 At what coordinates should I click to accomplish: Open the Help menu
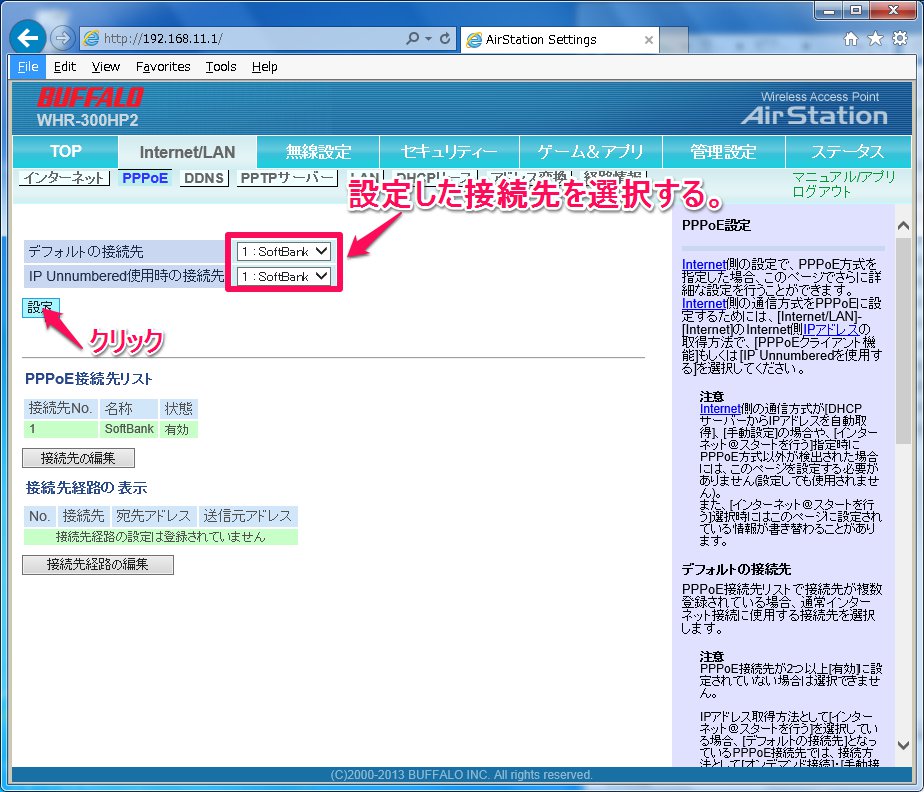(x=265, y=67)
